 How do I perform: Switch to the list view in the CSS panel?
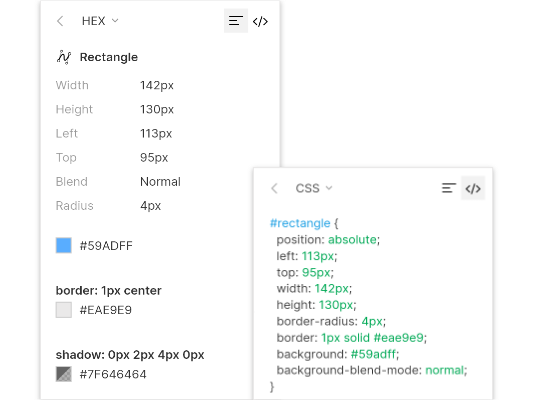coord(449,188)
